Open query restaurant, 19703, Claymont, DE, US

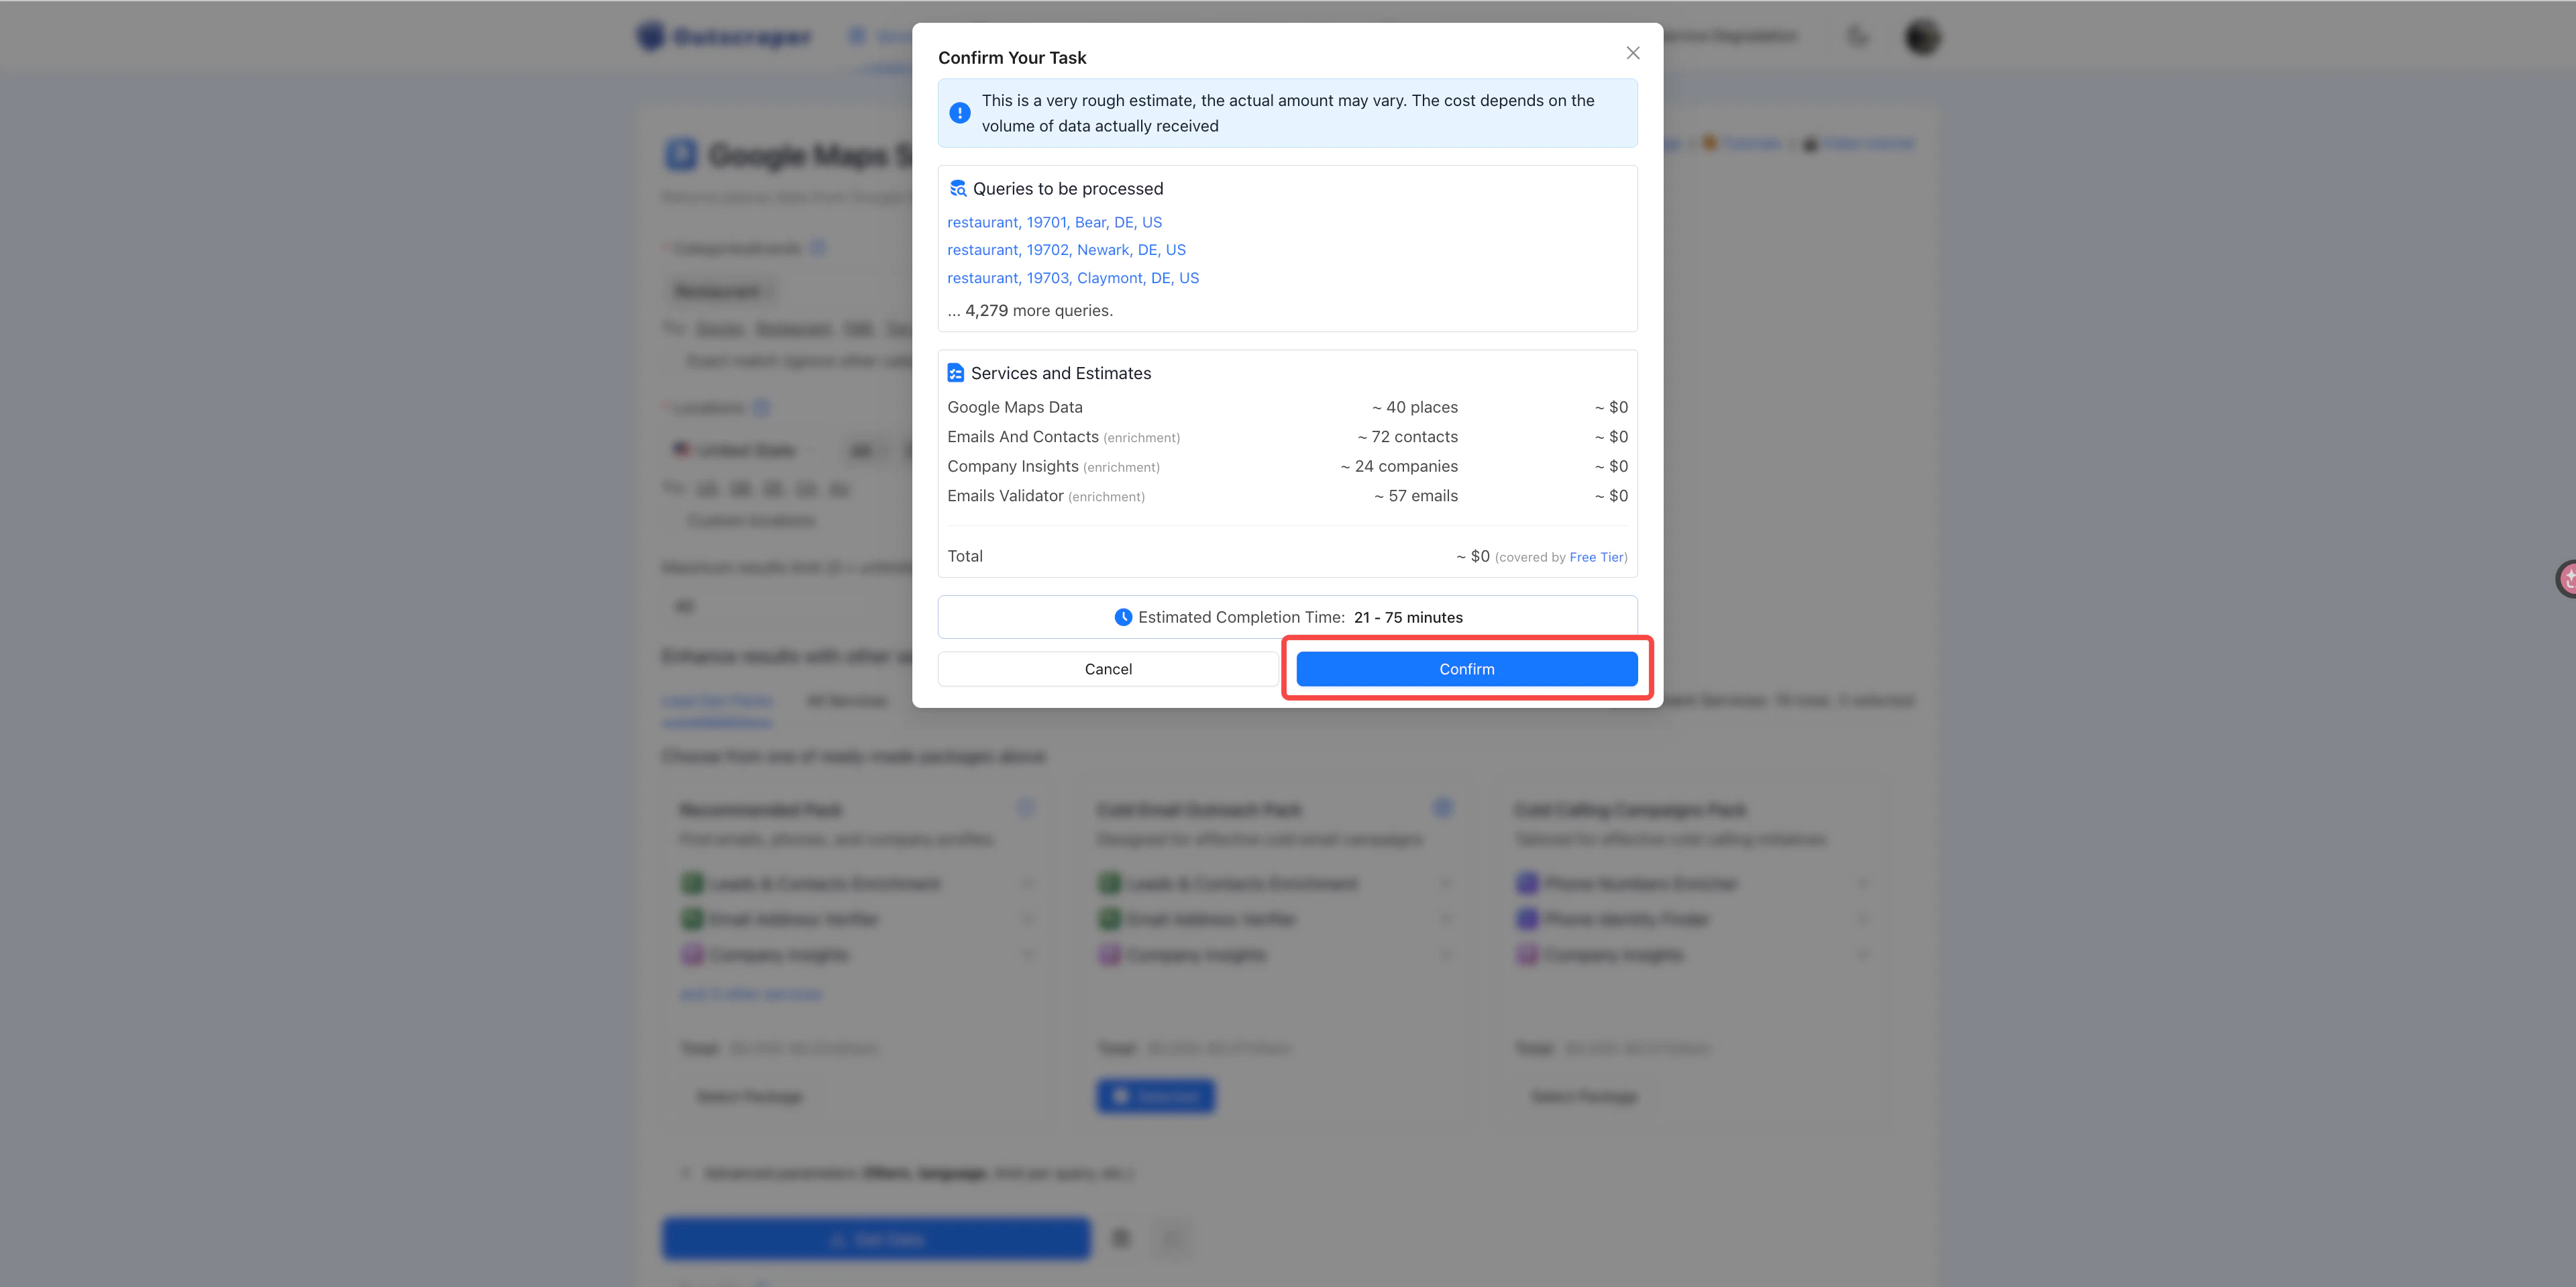click(x=1073, y=278)
